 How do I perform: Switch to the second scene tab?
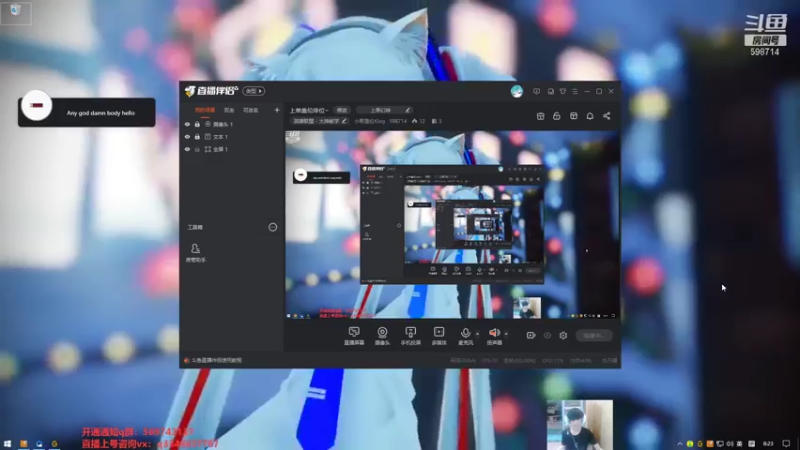pos(229,110)
